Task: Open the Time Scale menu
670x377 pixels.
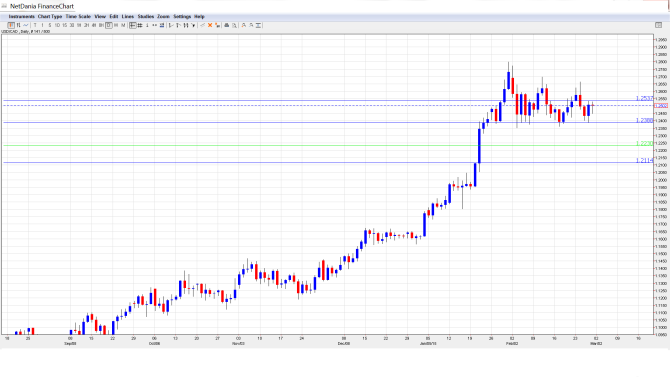Action: click(78, 17)
